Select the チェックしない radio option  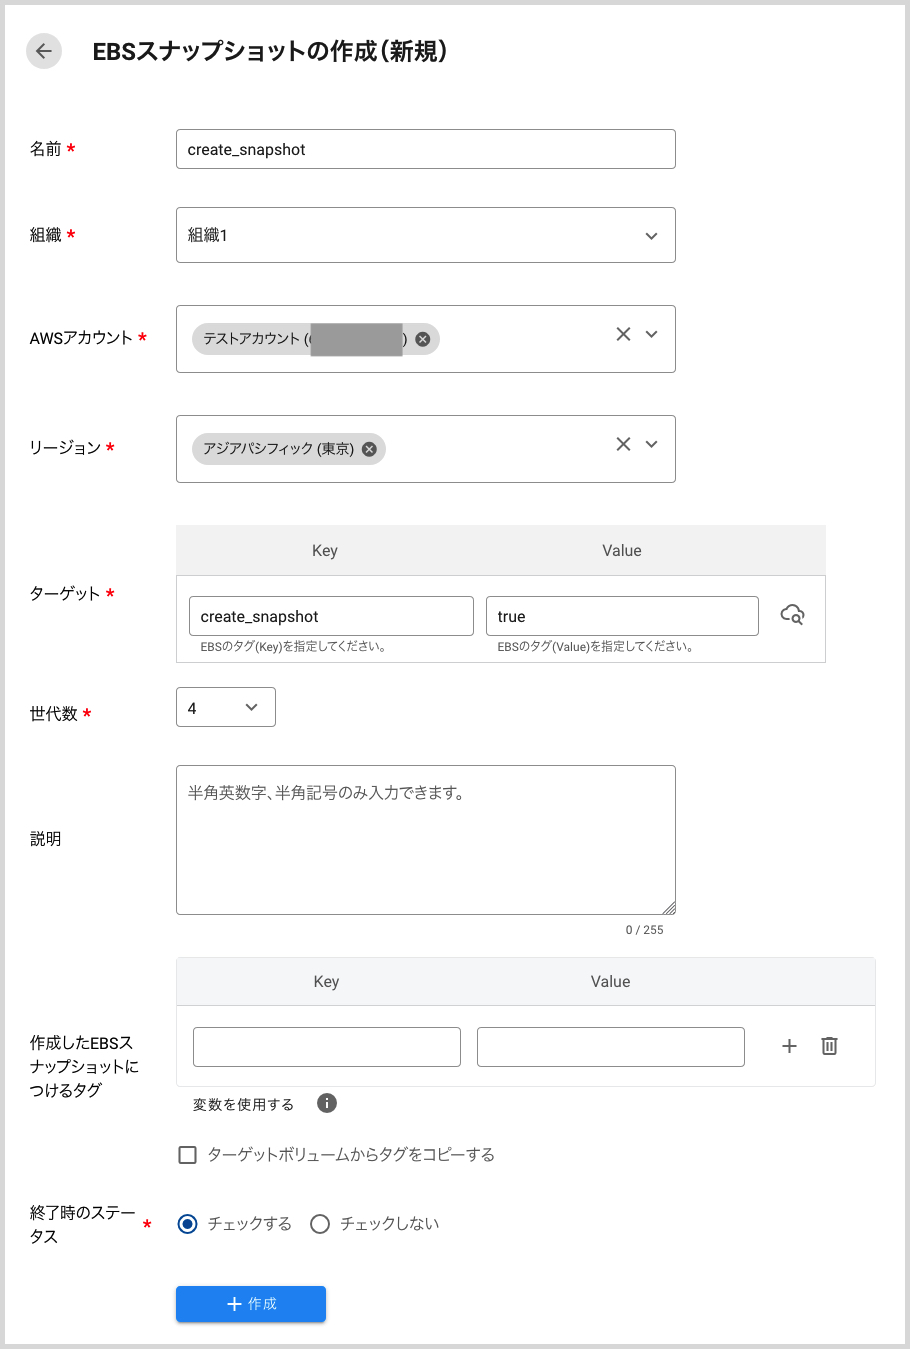point(320,1224)
